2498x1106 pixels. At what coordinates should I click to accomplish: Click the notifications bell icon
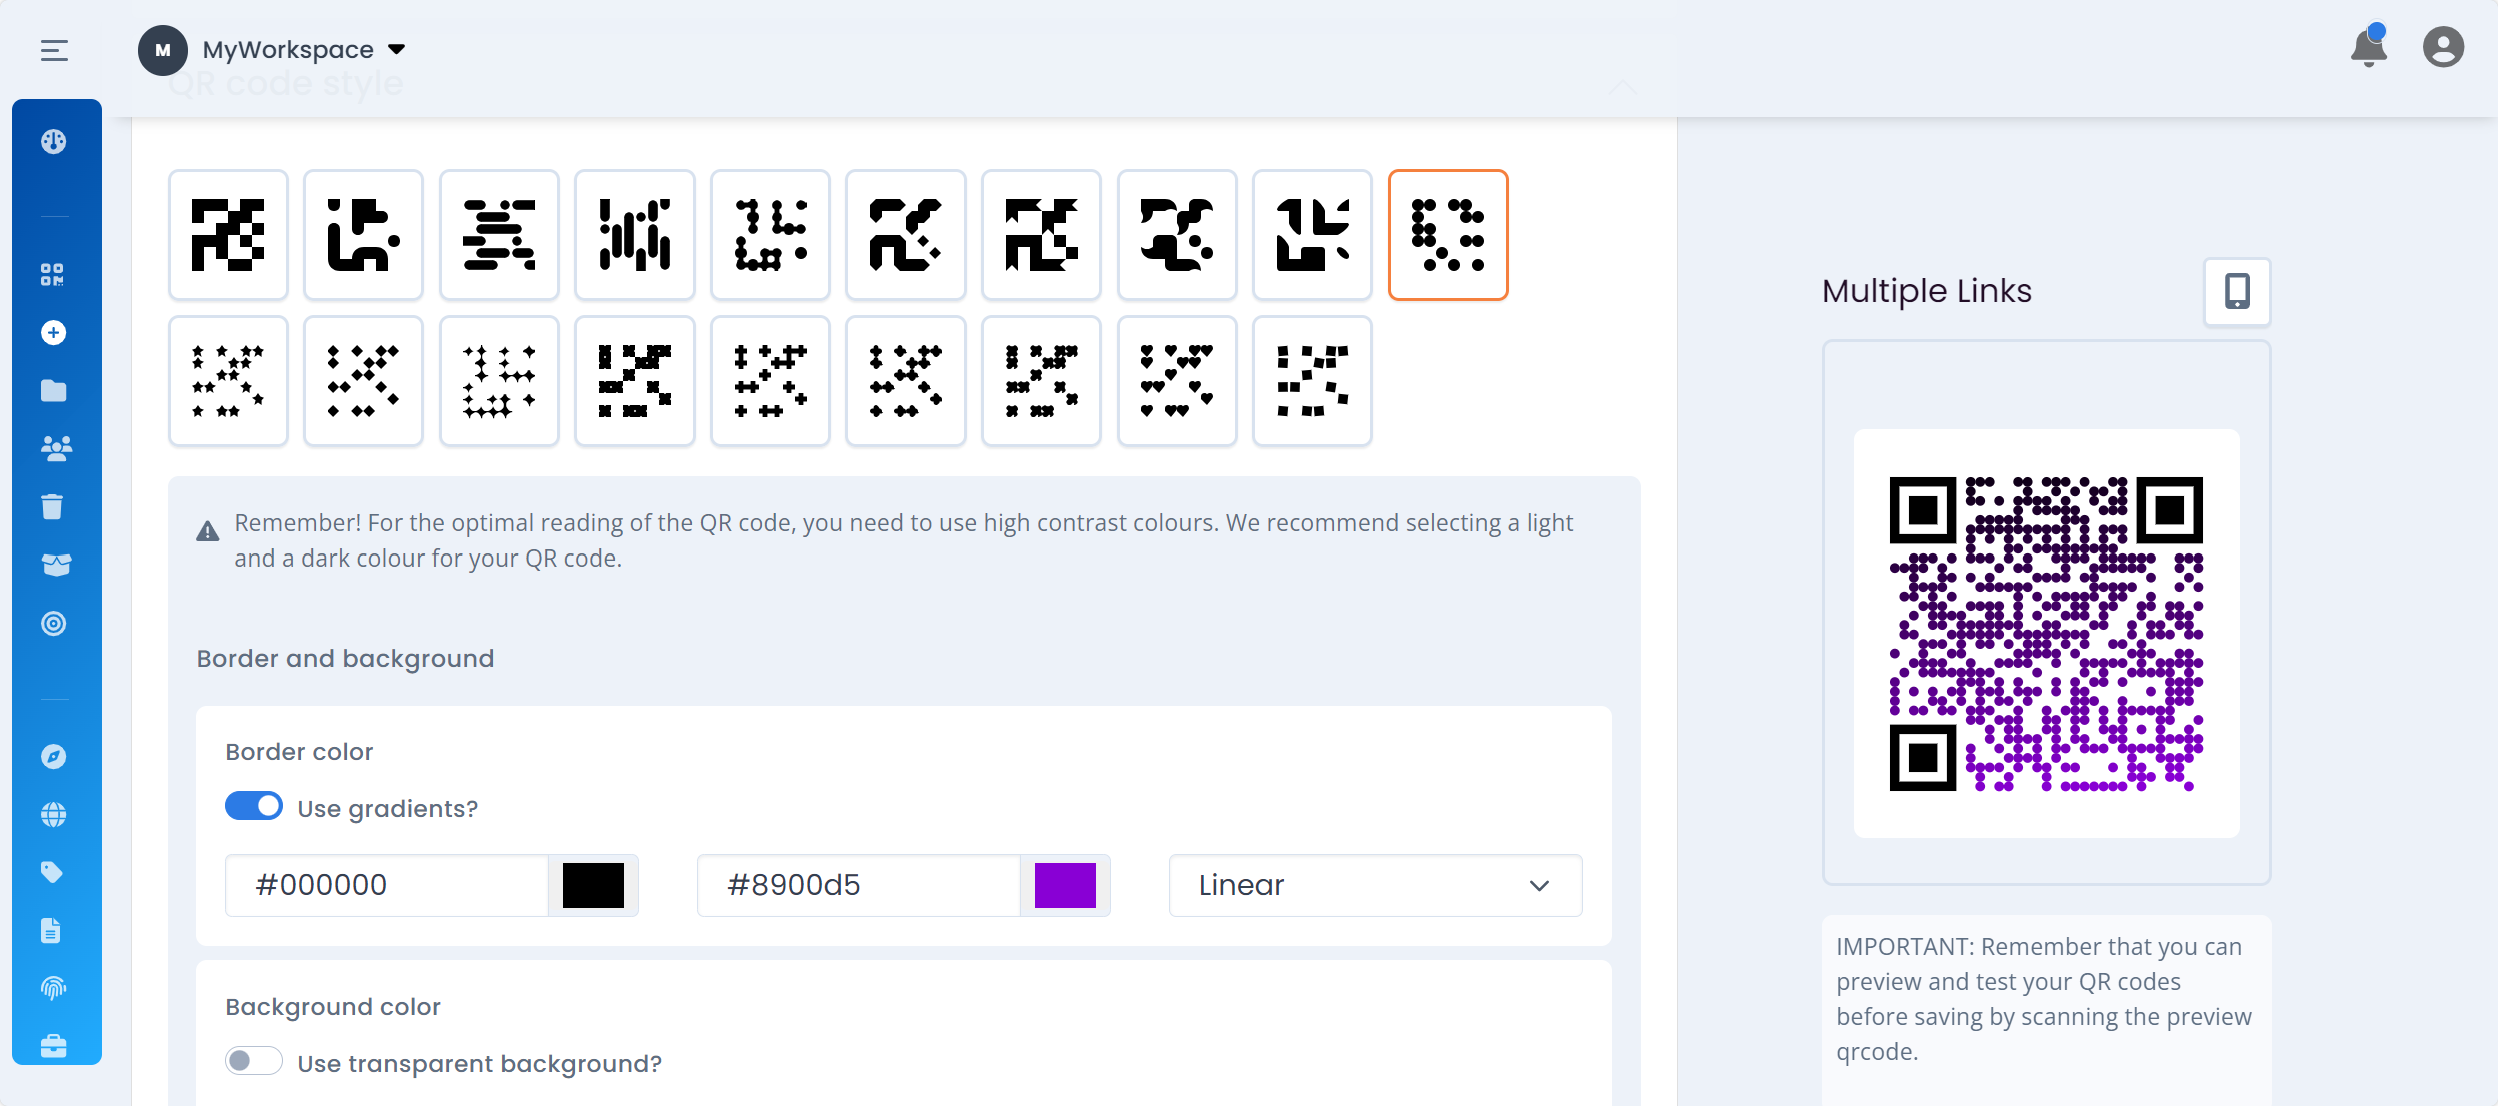click(x=2368, y=48)
